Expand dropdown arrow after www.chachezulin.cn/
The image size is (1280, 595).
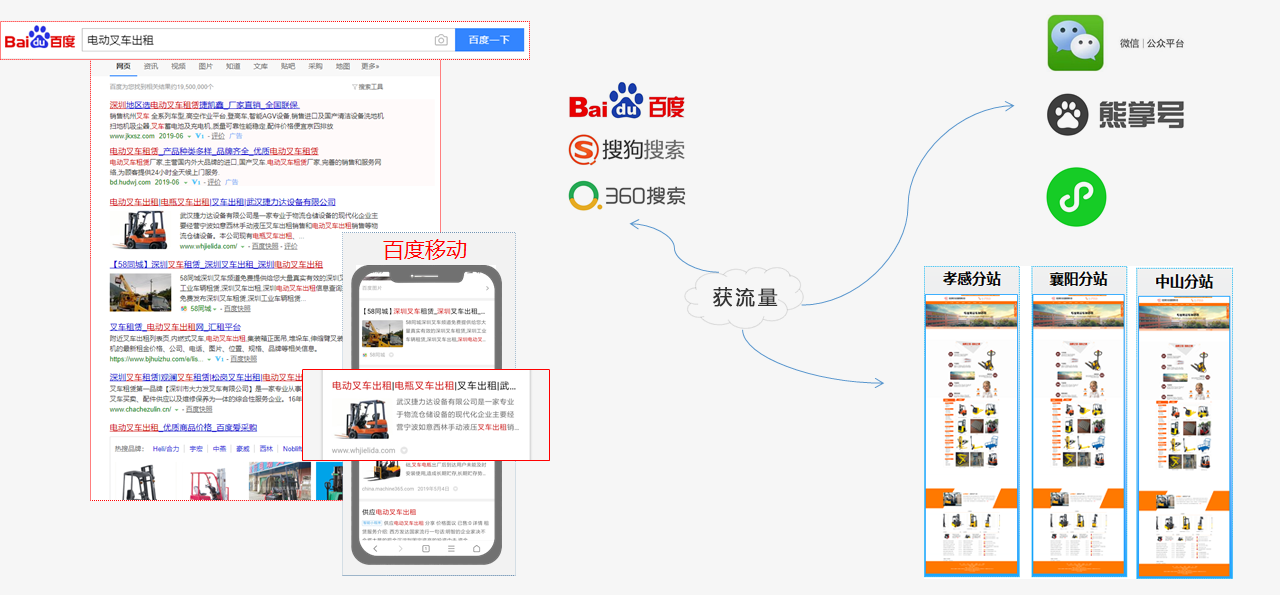176,409
